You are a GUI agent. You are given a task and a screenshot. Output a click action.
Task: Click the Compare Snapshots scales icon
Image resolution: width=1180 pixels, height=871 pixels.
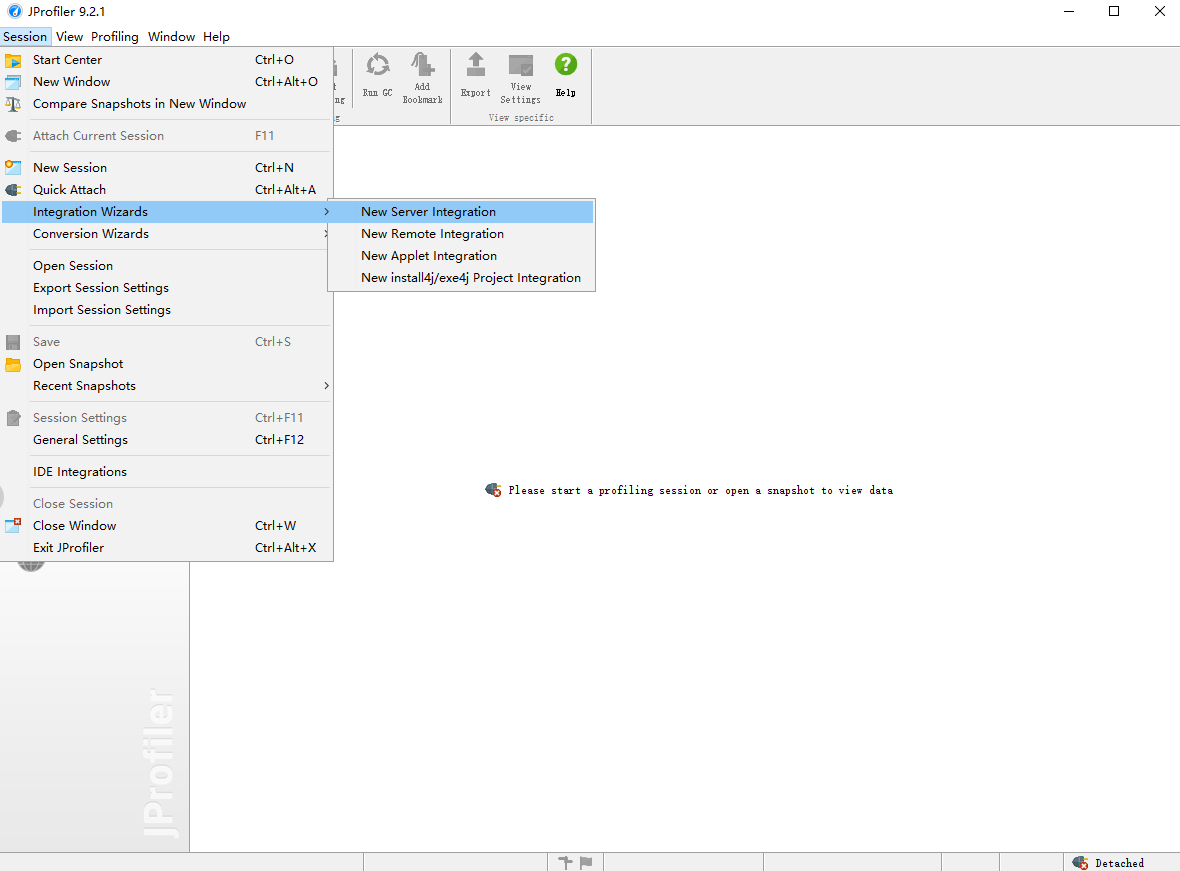(x=14, y=104)
